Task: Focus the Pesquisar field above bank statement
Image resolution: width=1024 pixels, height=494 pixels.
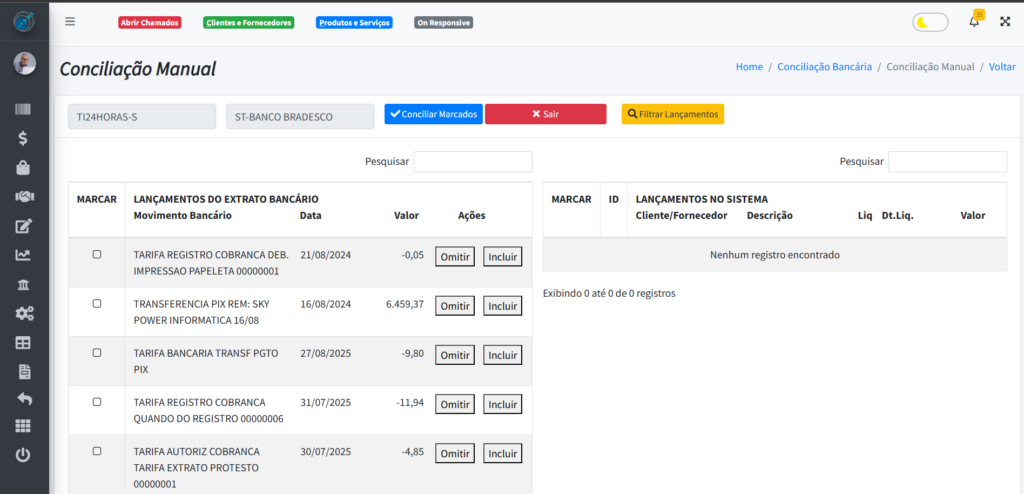Action: (x=473, y=162)
